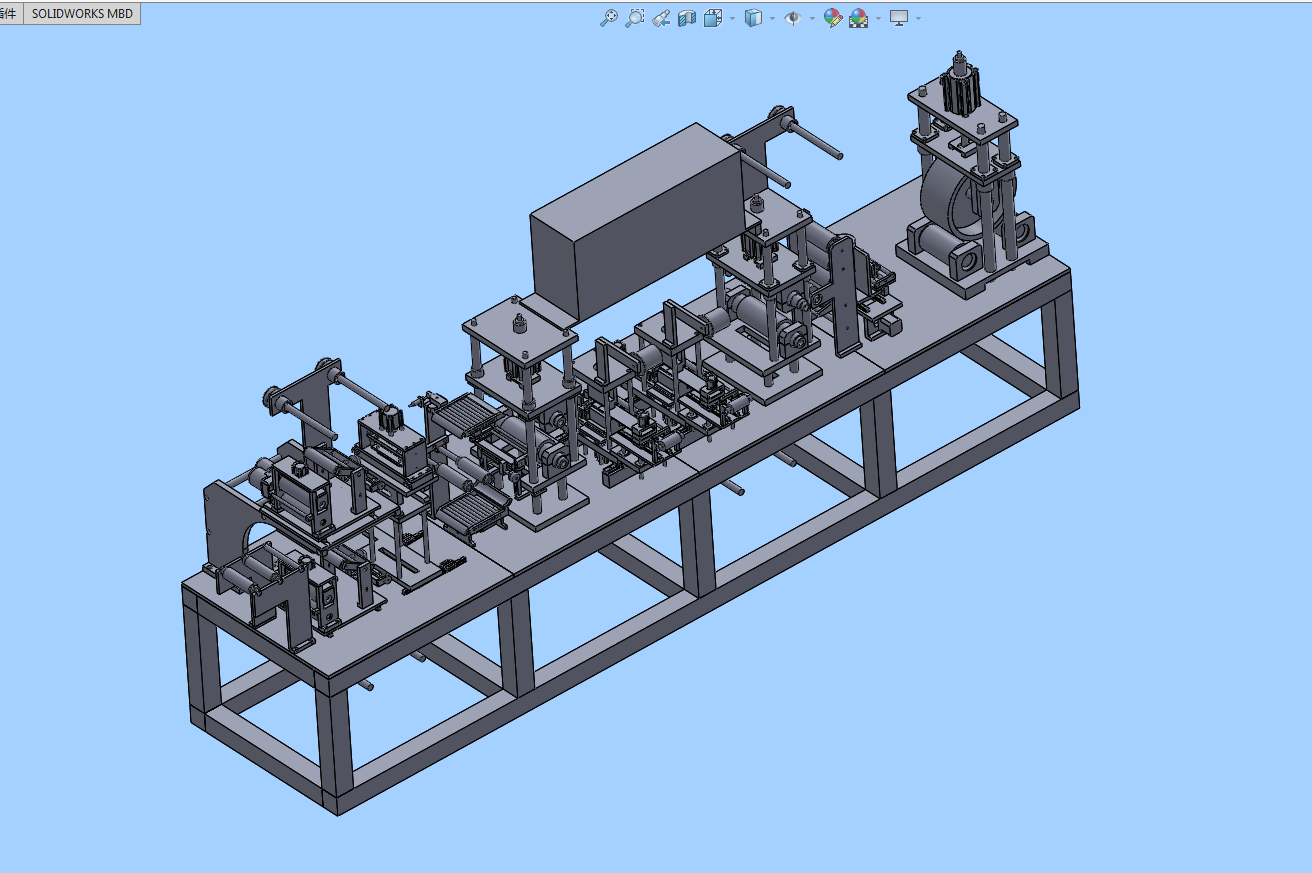
Task: Expand the View Settings dropdown arrow
Action: pyautogui.click(x=917, y=18)
